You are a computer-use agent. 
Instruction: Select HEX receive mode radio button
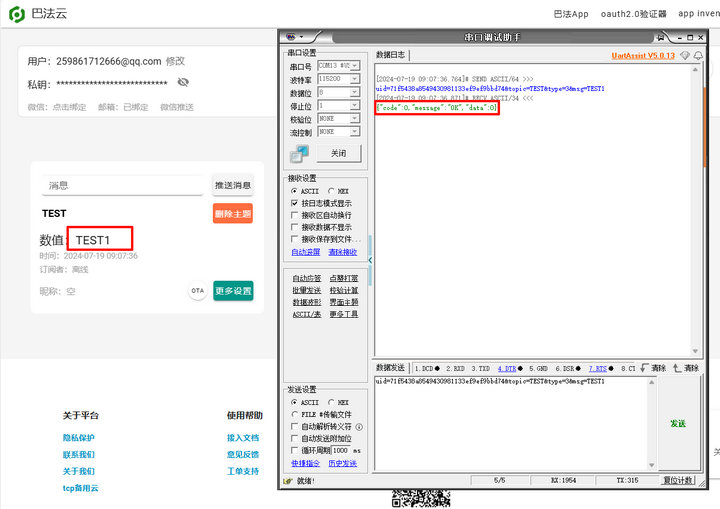pos(332,191)
